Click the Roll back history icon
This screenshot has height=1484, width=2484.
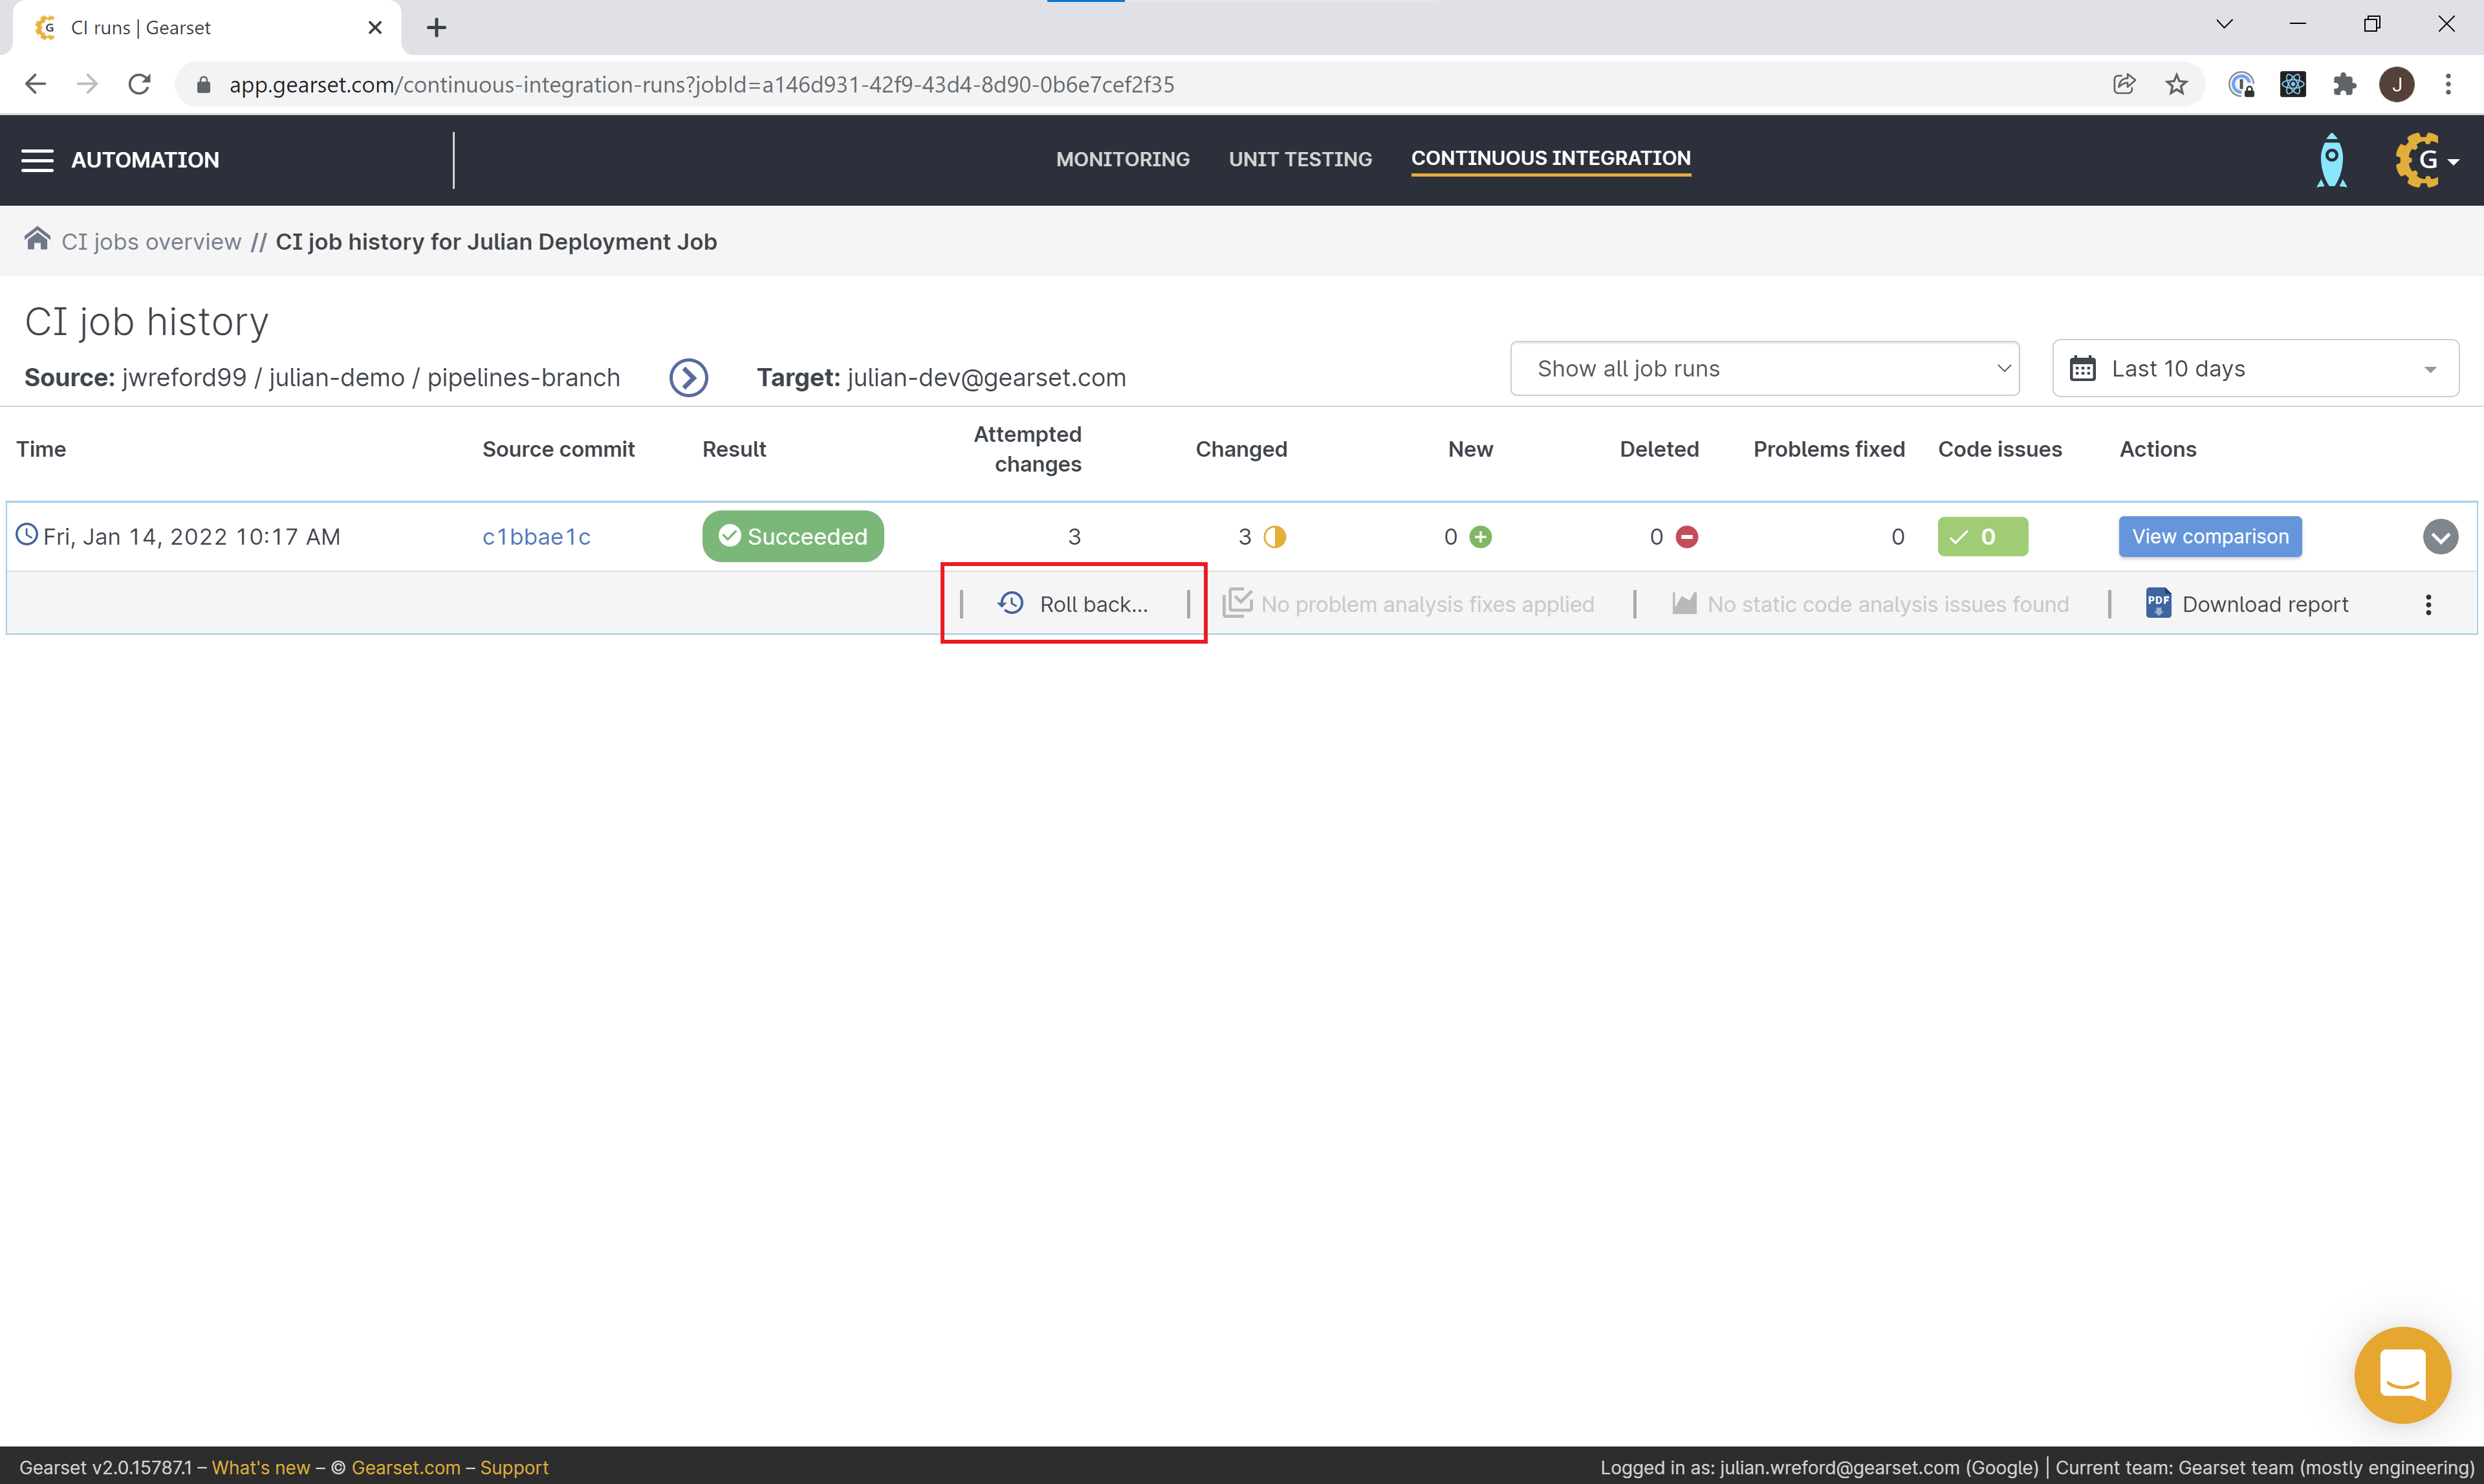(1011, 603)
